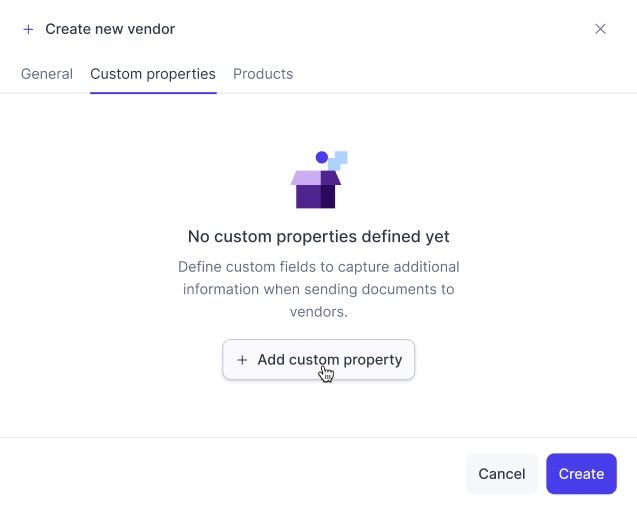Switch to the General tab
Viewport: 637px width, 506px height.
47,74
